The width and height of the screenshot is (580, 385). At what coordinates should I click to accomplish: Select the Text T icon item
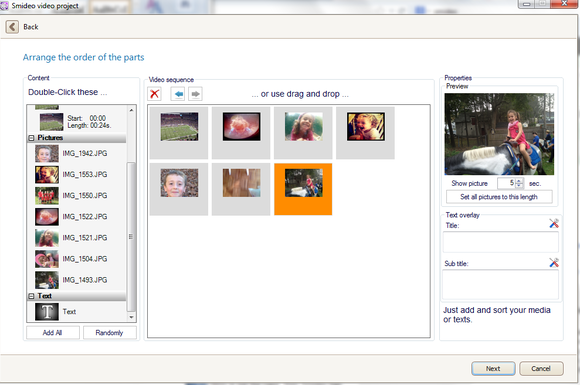pyautogui.click(x=47, y=311)
